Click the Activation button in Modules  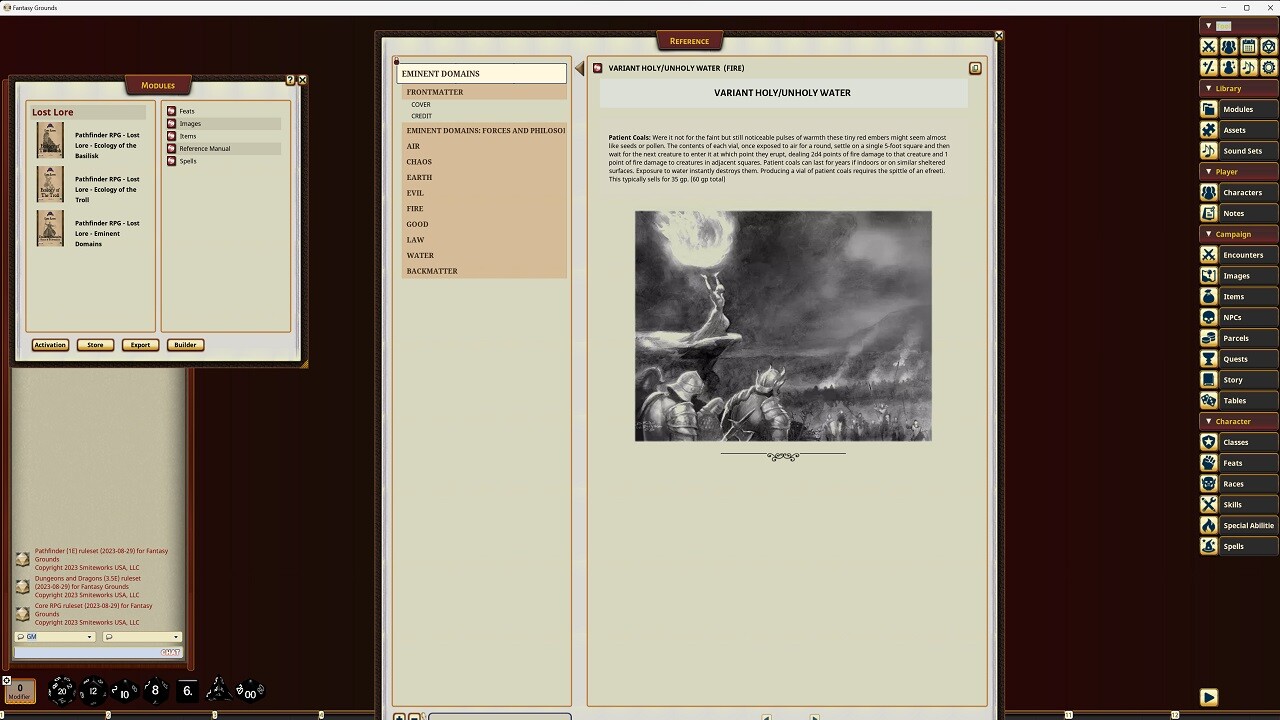50,344
